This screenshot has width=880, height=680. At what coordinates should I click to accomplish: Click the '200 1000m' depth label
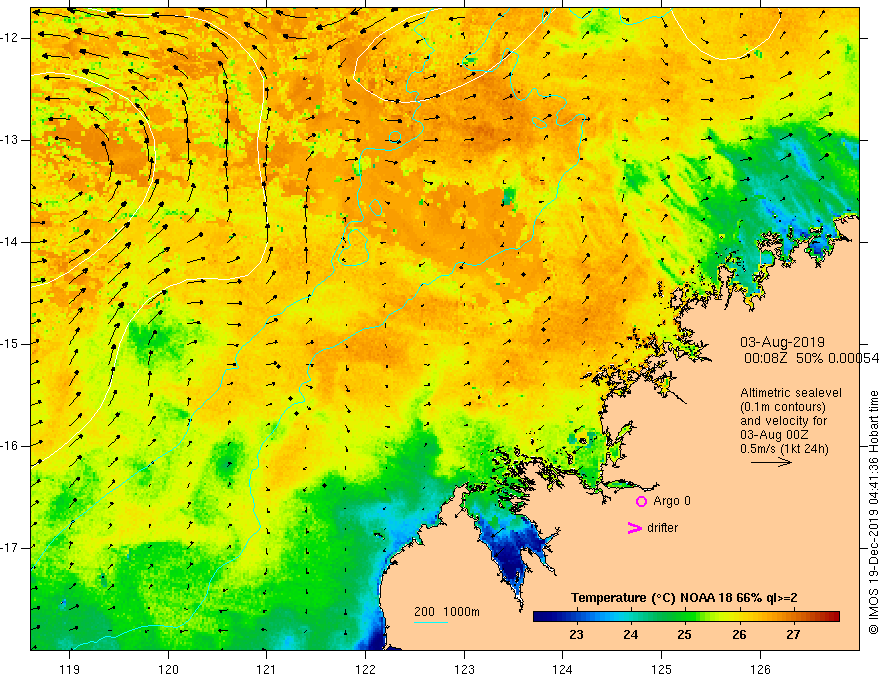(447, 612)
